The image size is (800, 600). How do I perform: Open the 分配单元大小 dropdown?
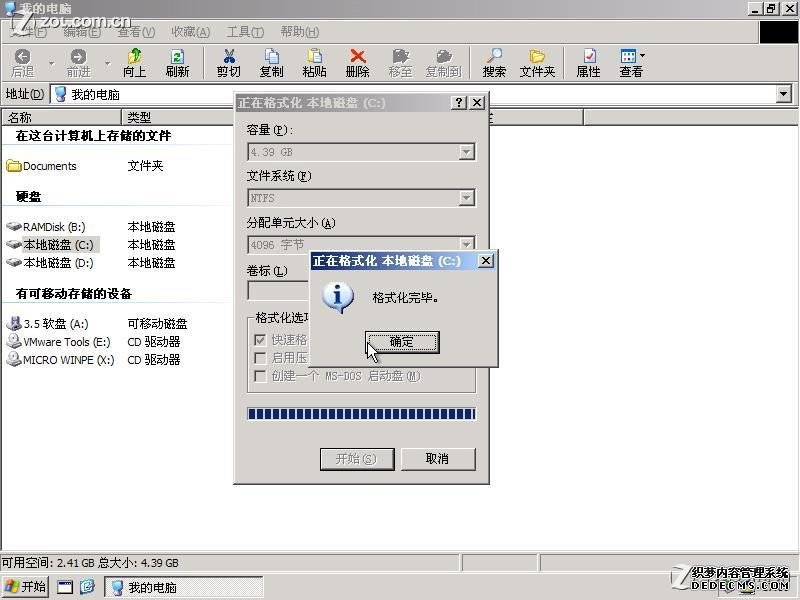[466, 243]
